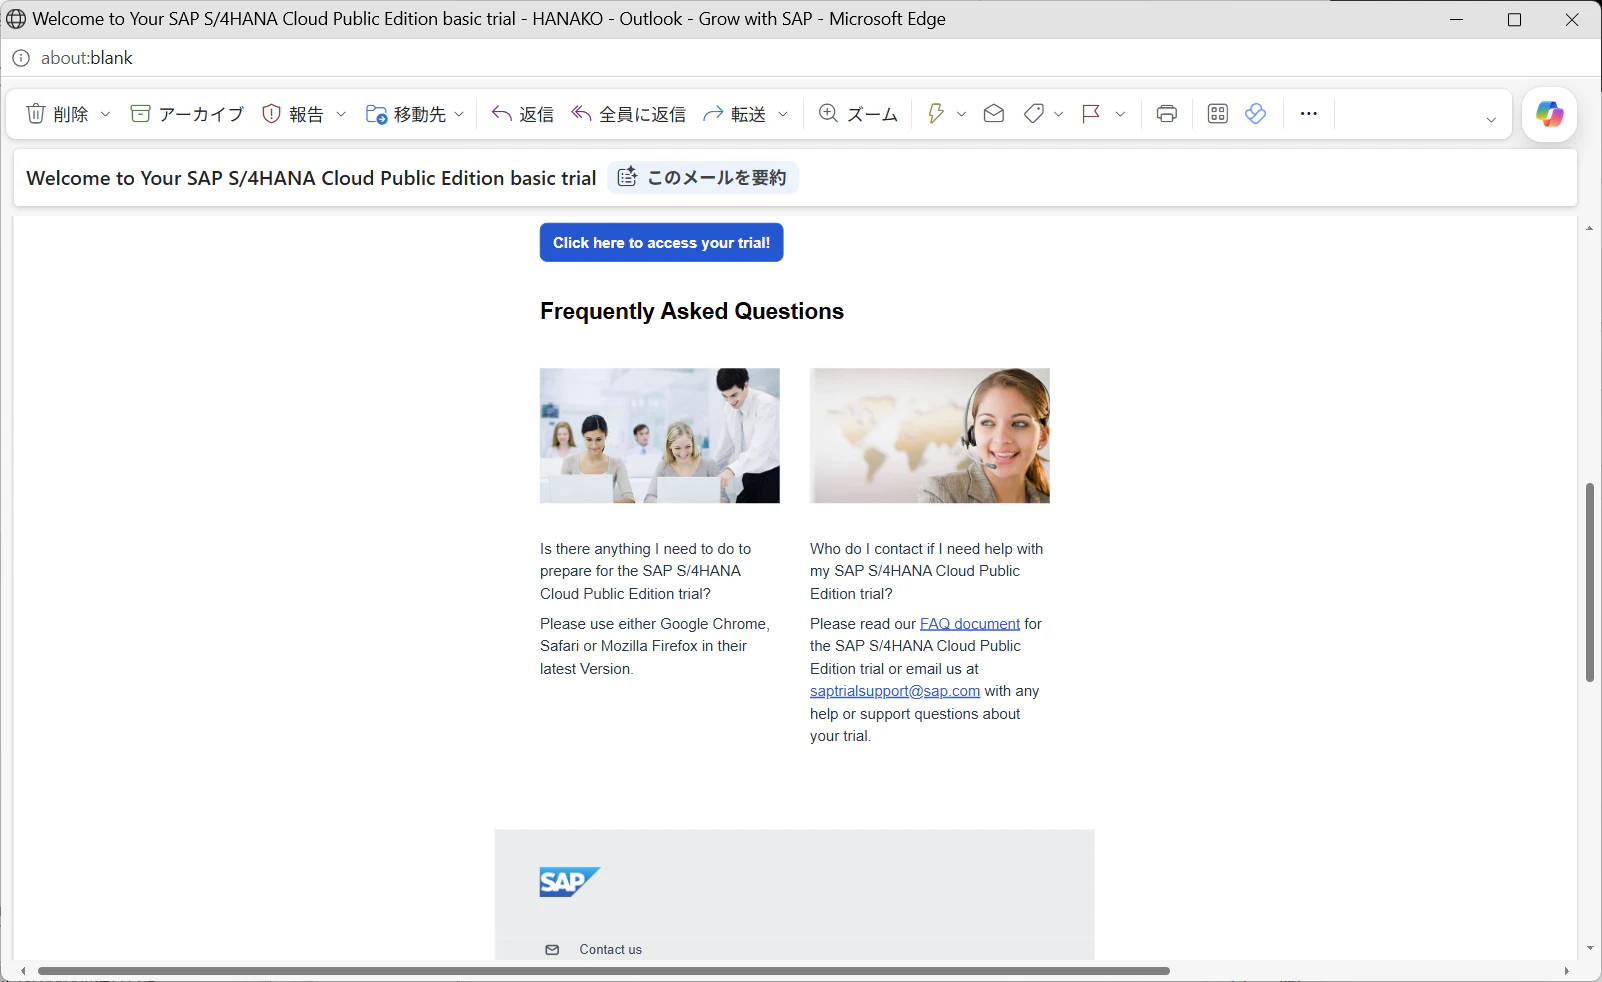Mark message read/unread with envelope icon
The image size is (1602, 982).
994,114
